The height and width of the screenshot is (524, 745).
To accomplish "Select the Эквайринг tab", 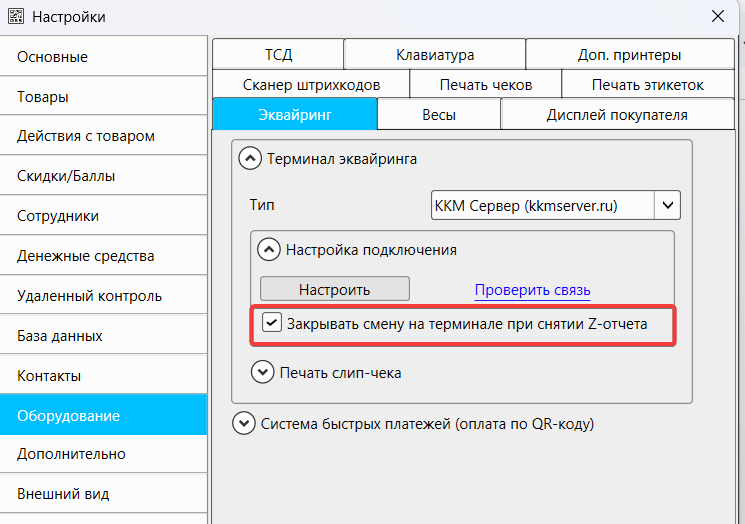I will pyautogui.click(x=295, y=114).
